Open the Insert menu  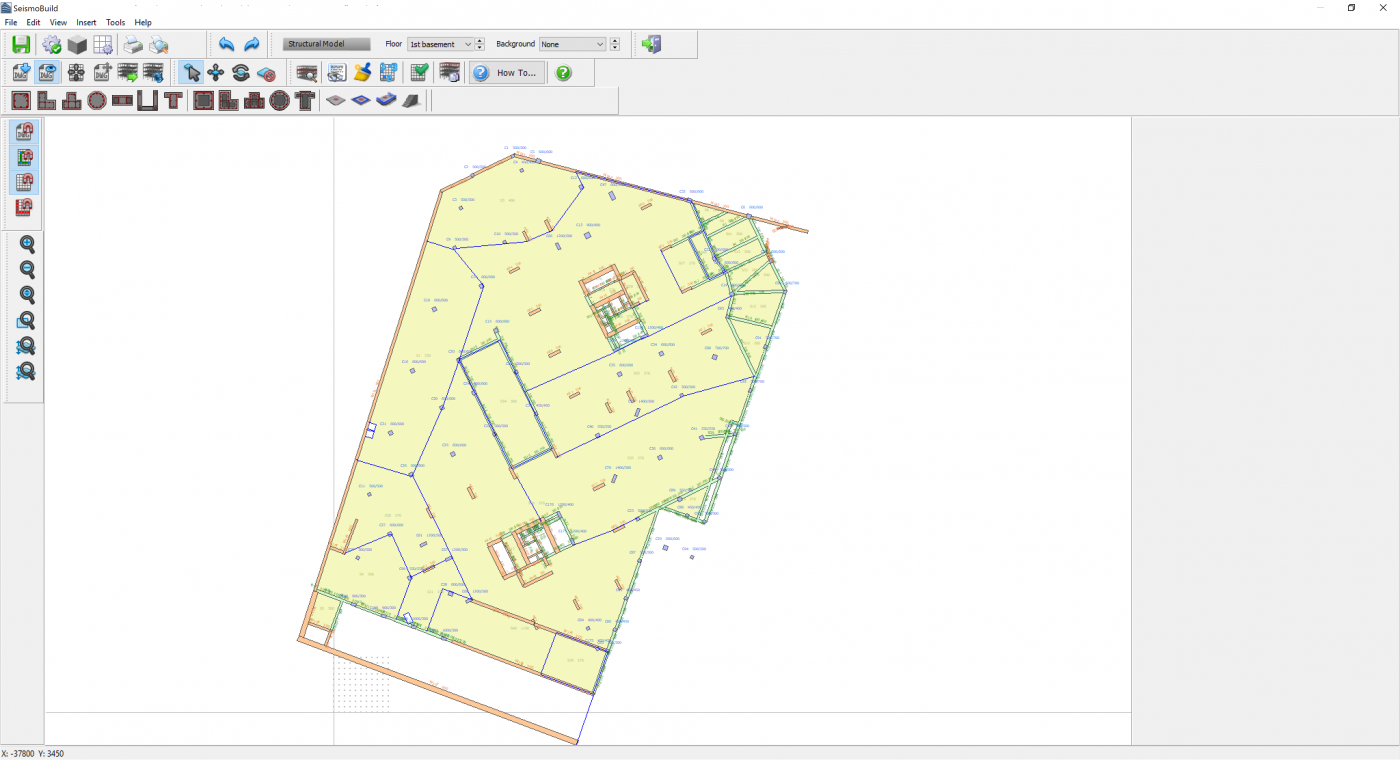pos(86,22)
